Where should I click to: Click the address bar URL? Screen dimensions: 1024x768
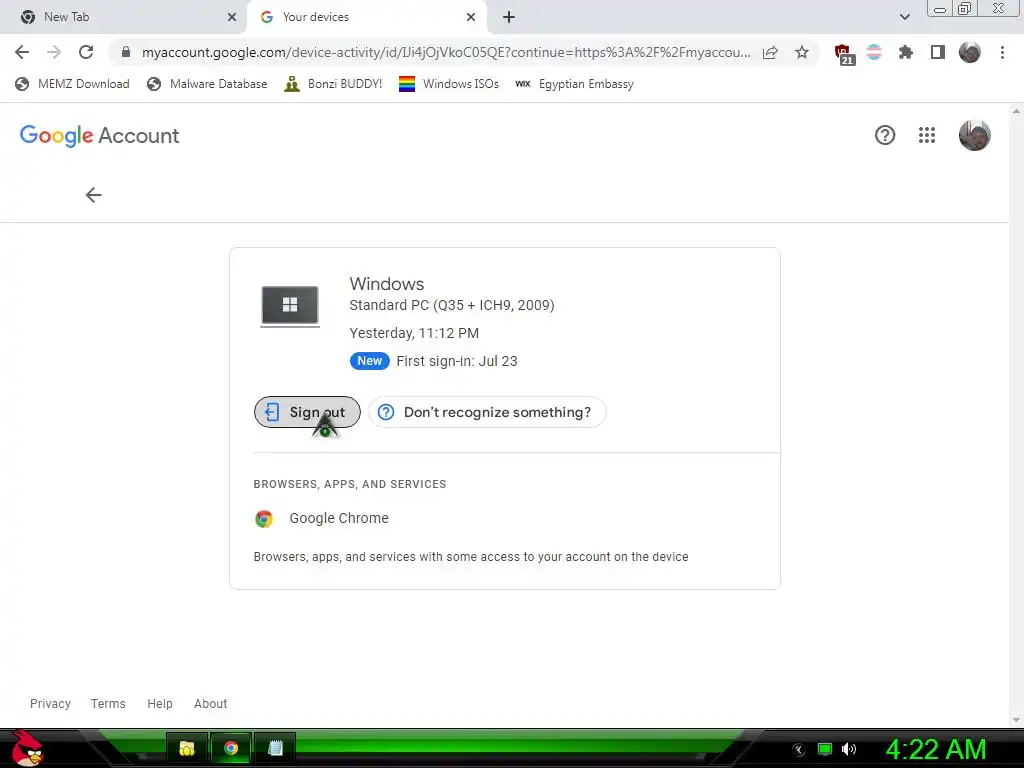tap(446, 52)
